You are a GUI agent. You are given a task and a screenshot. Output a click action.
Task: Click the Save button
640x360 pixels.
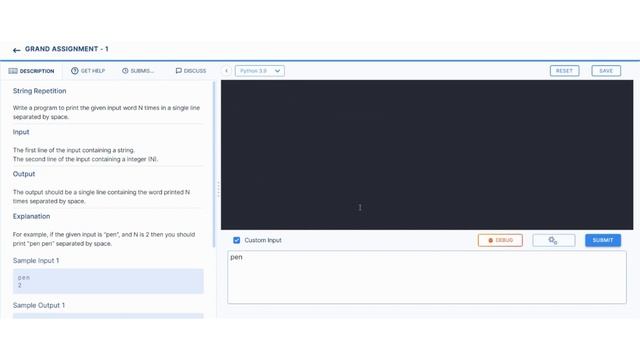pyautogui.click(x=606, y=71)
